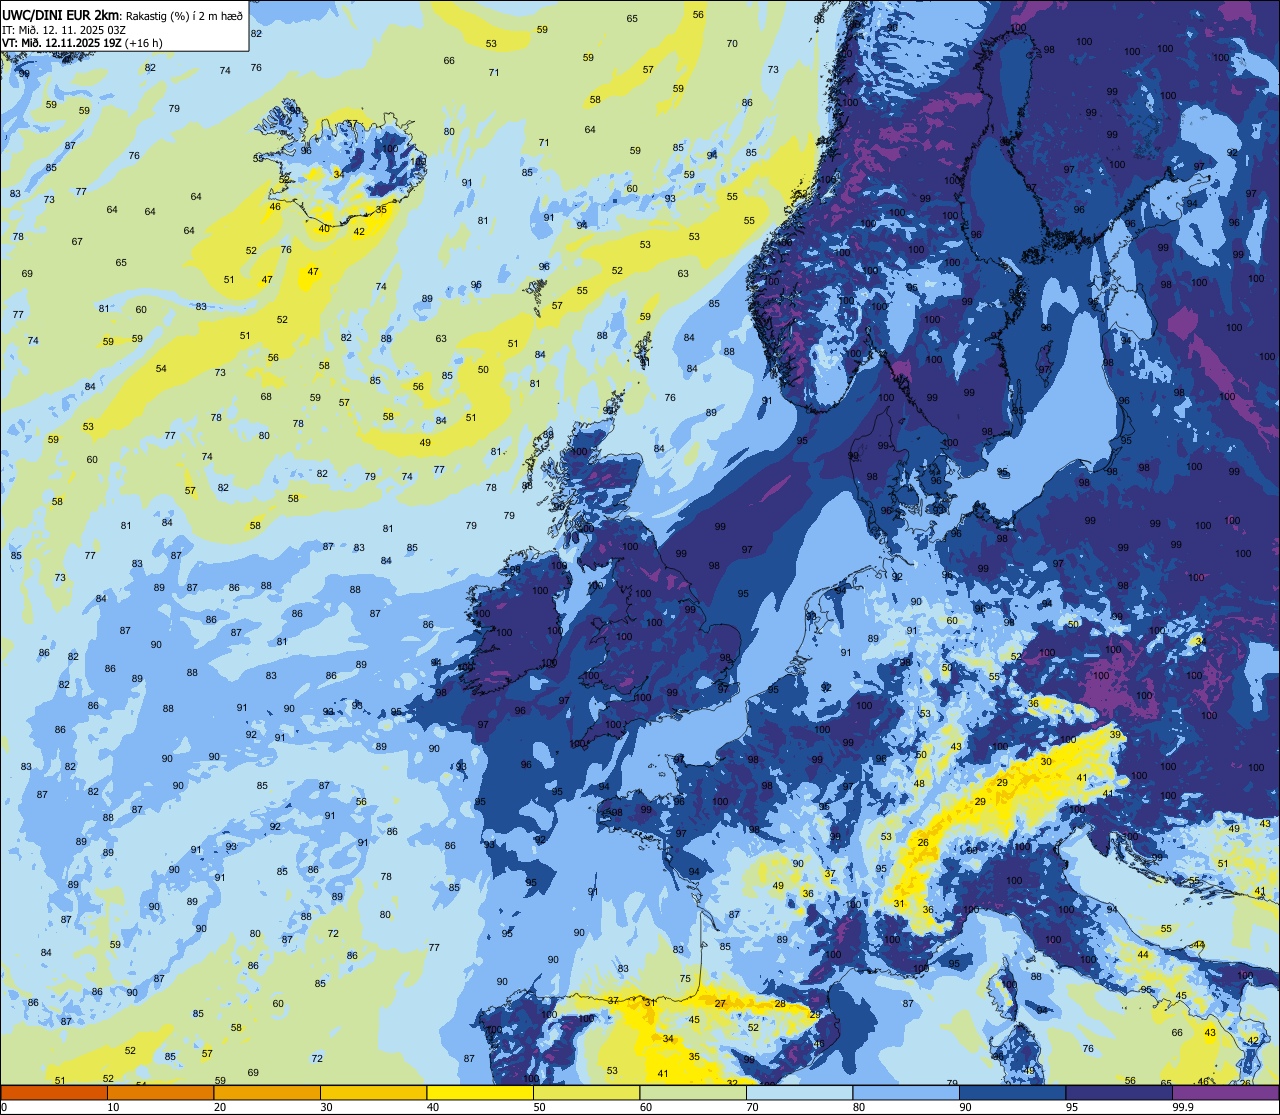This screenshot has width=1280, height=1115.
Task: Pick the light blue 80–90 legend swatch
Action: pos(906,1092)
